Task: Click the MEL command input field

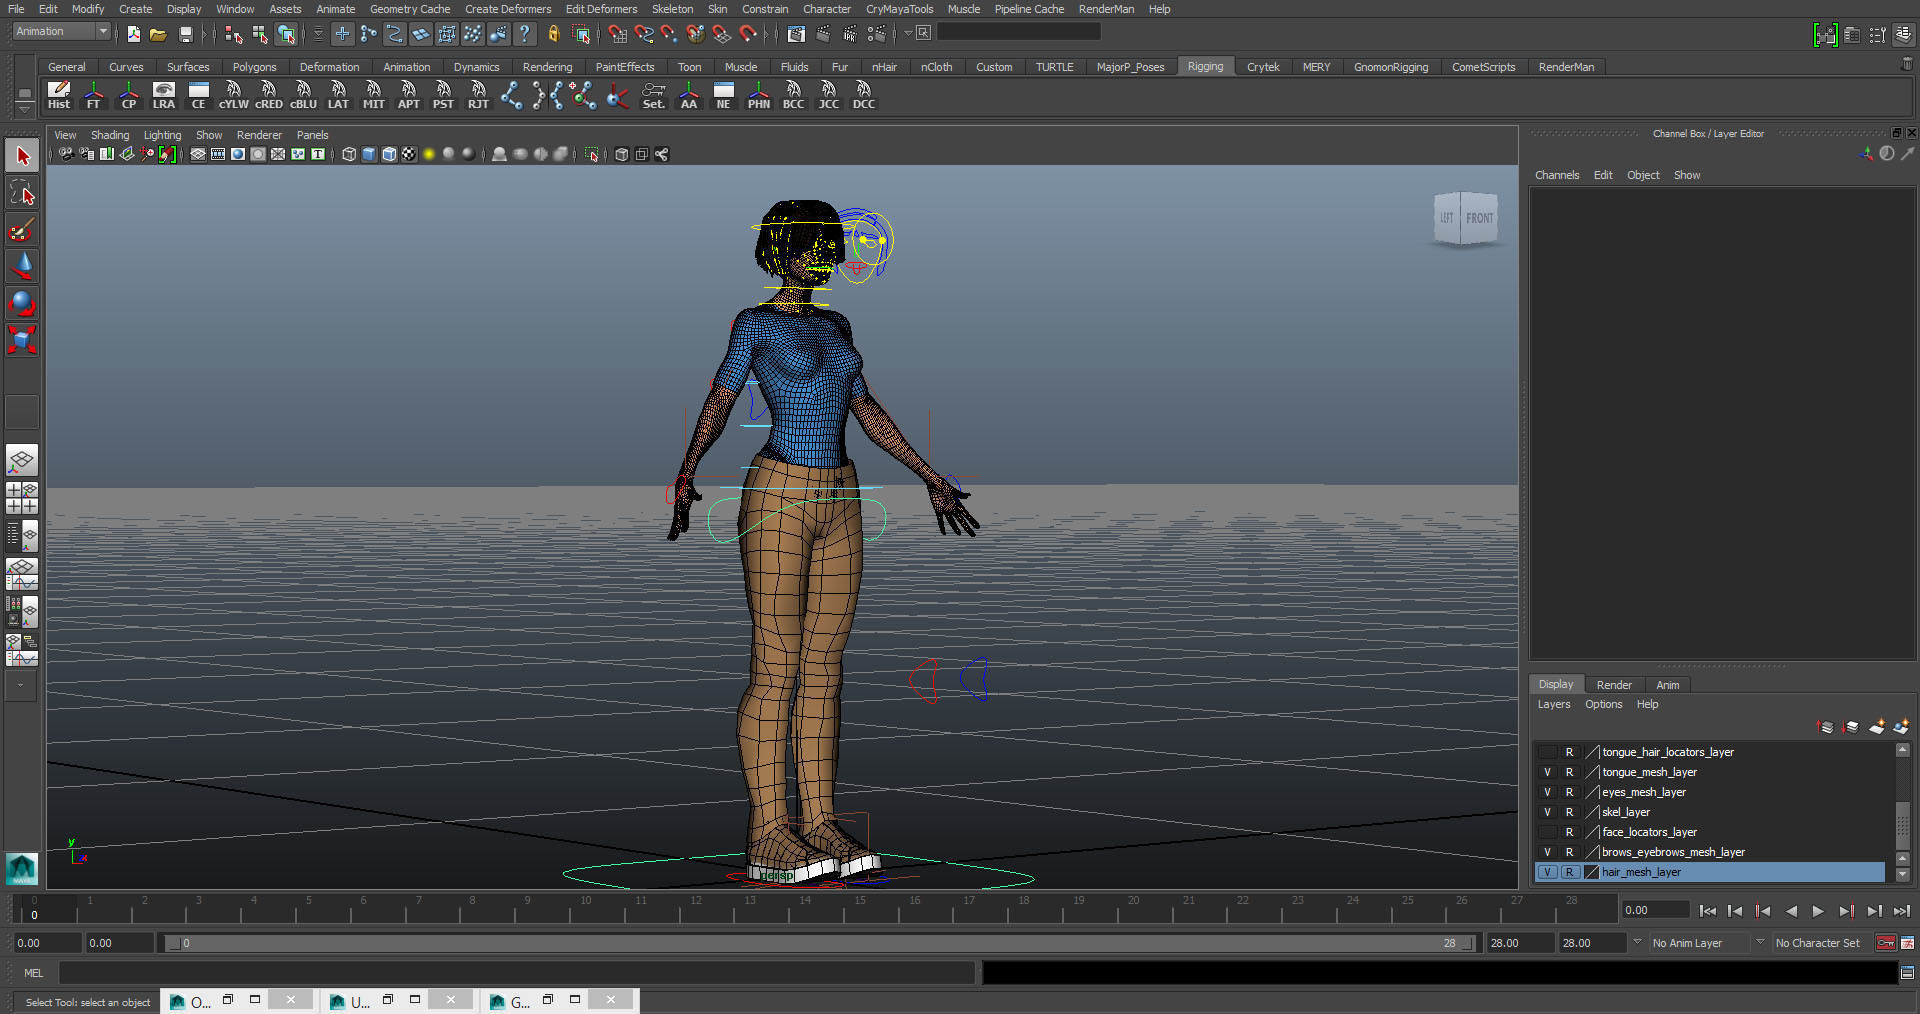Action: tap(516, 973)
